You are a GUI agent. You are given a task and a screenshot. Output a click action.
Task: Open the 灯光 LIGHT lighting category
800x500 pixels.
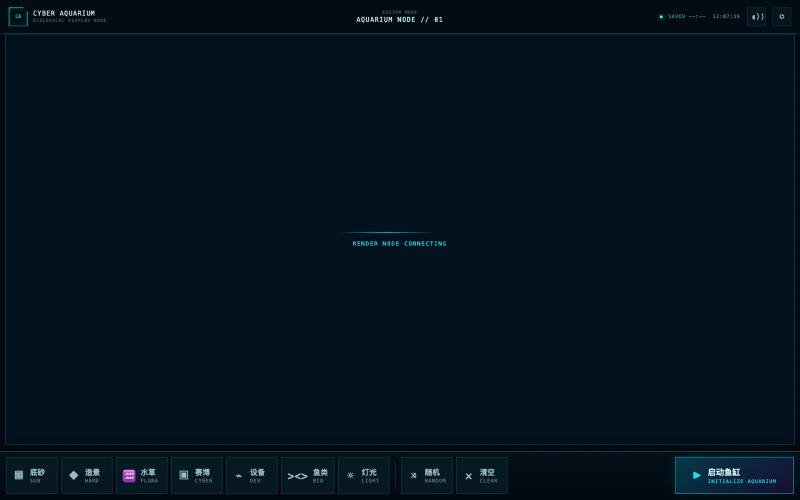tap(364, 475)
